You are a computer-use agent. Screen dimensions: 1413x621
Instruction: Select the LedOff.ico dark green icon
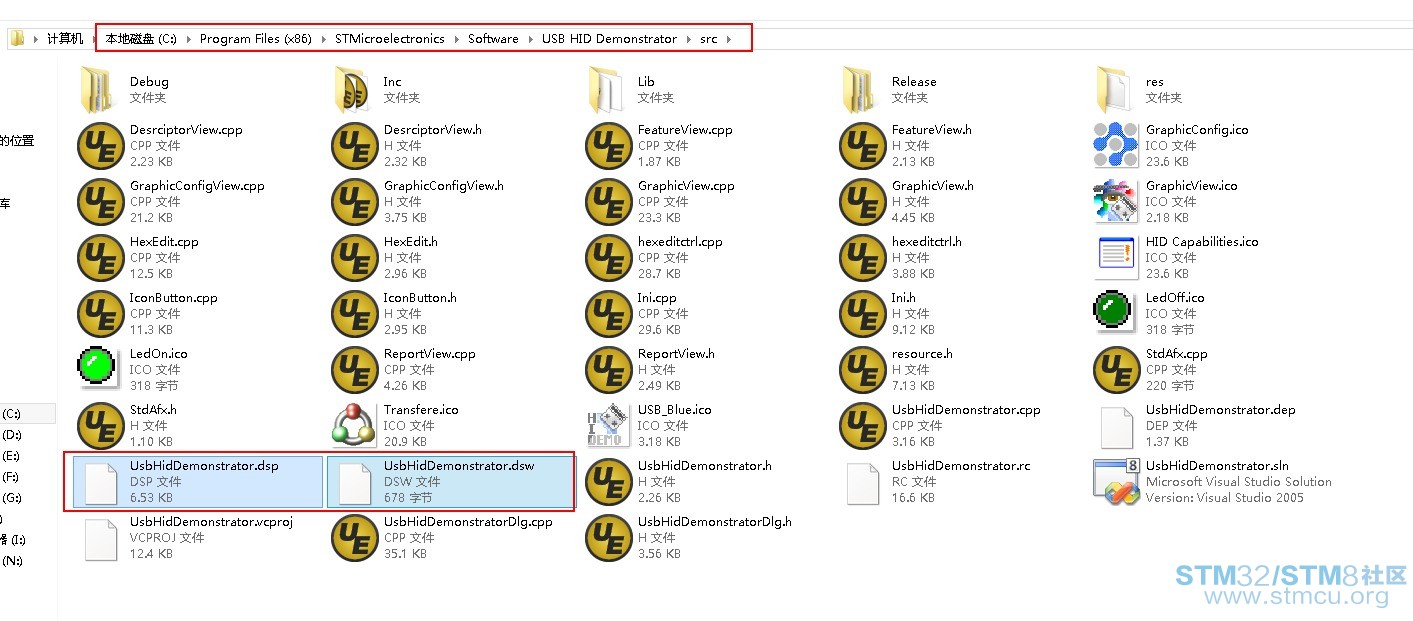pyautogui.click(x=1112, y=310)
